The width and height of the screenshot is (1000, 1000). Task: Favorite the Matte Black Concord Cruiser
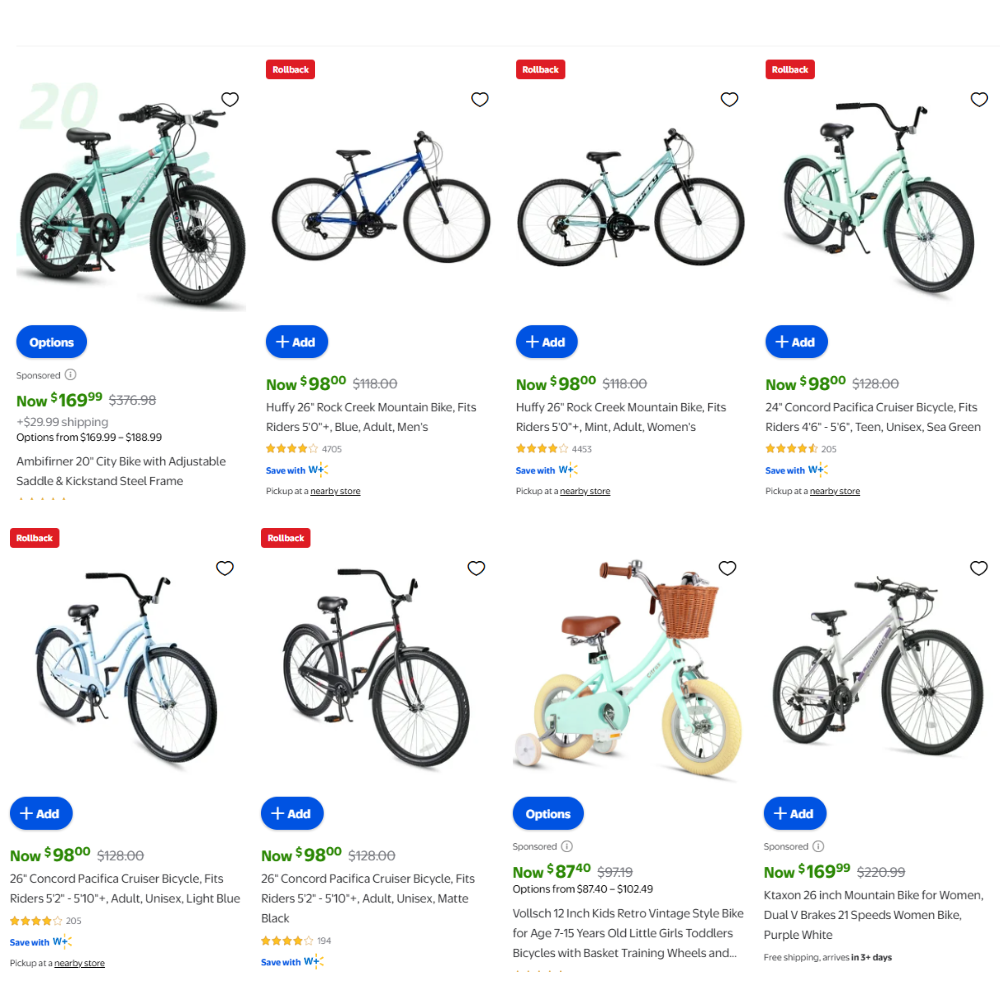tap(476, 568)
